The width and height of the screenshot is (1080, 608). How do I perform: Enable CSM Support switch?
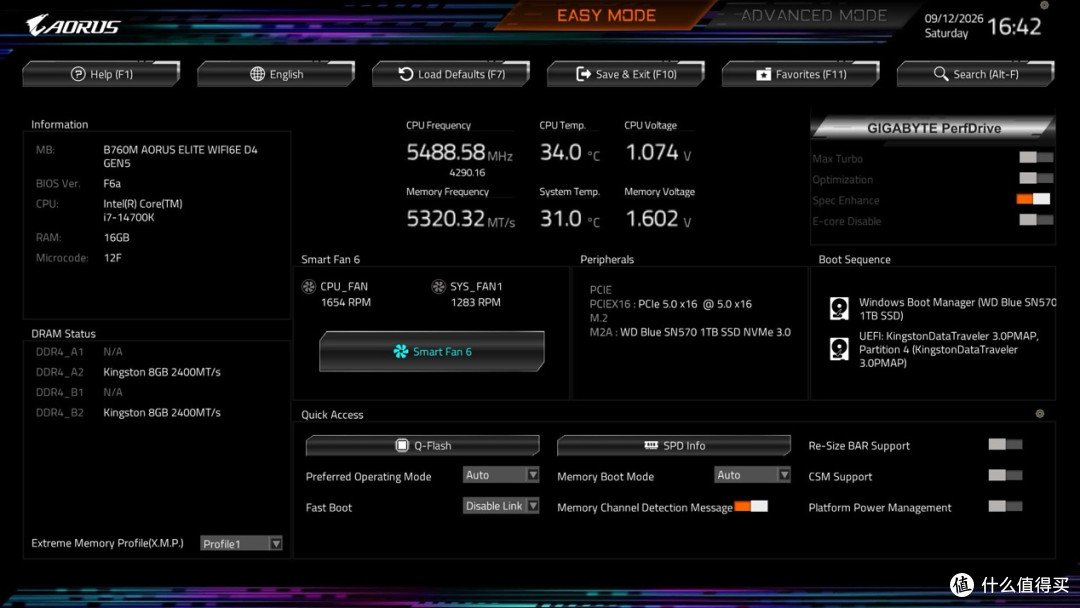point(1005,475)
